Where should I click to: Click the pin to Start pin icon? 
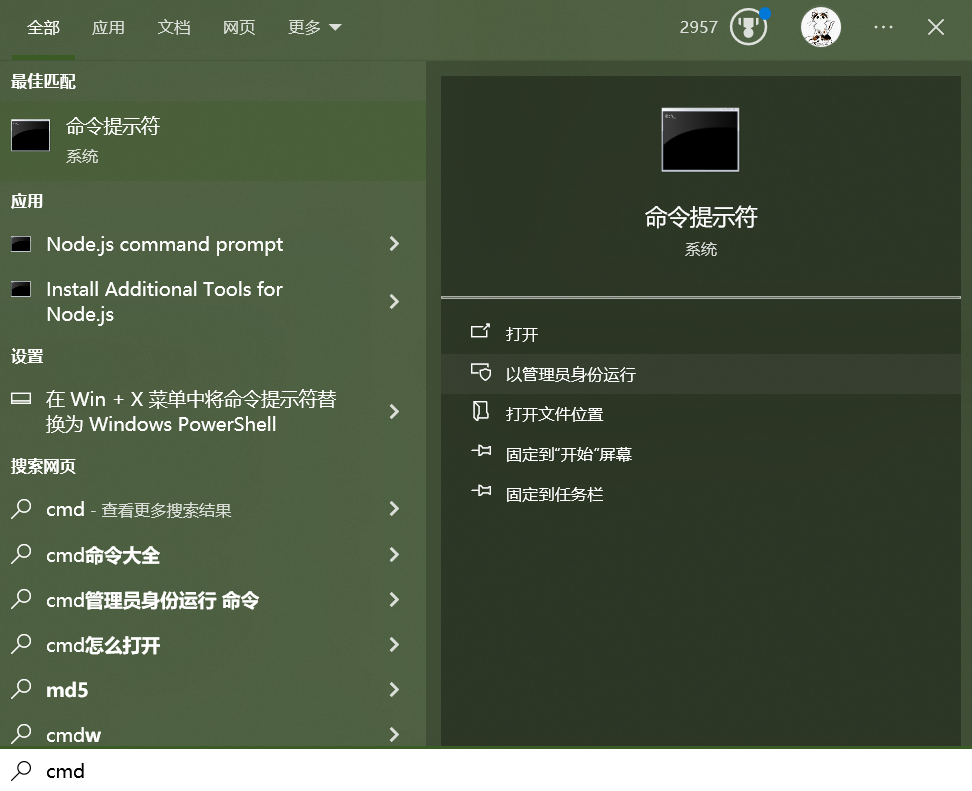pyautogui.click(x=480, y=451)
